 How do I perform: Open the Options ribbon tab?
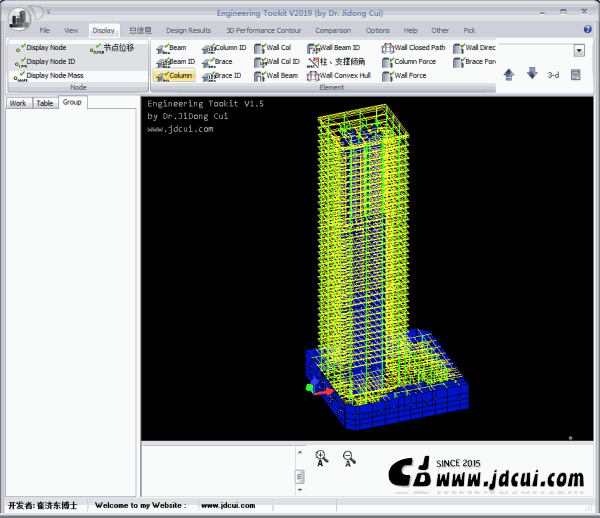pyautogui.click(x=378, y=30)
